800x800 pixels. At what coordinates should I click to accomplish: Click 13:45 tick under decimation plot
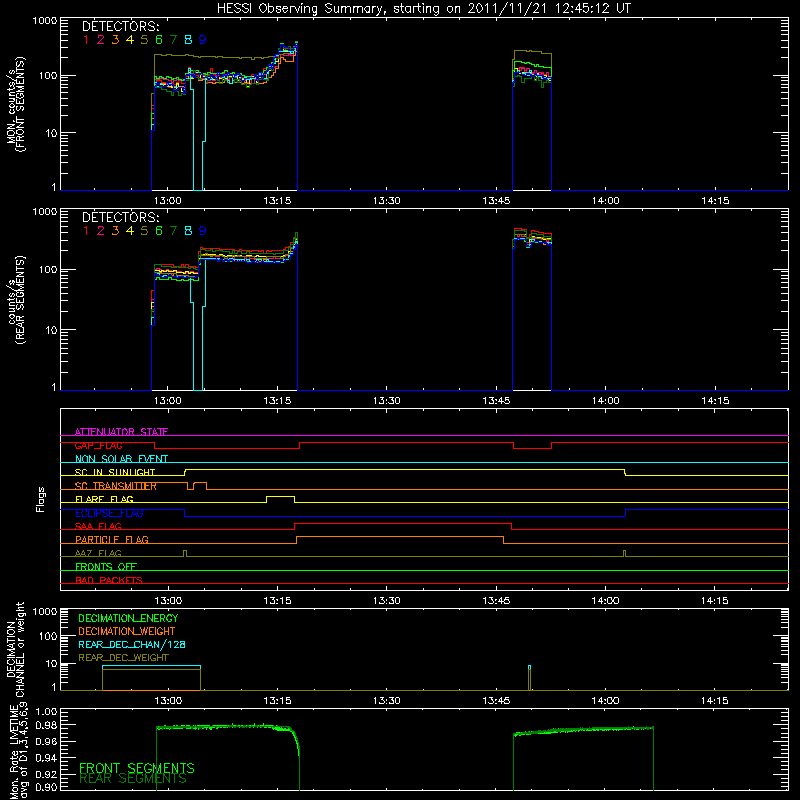(496, 701)
